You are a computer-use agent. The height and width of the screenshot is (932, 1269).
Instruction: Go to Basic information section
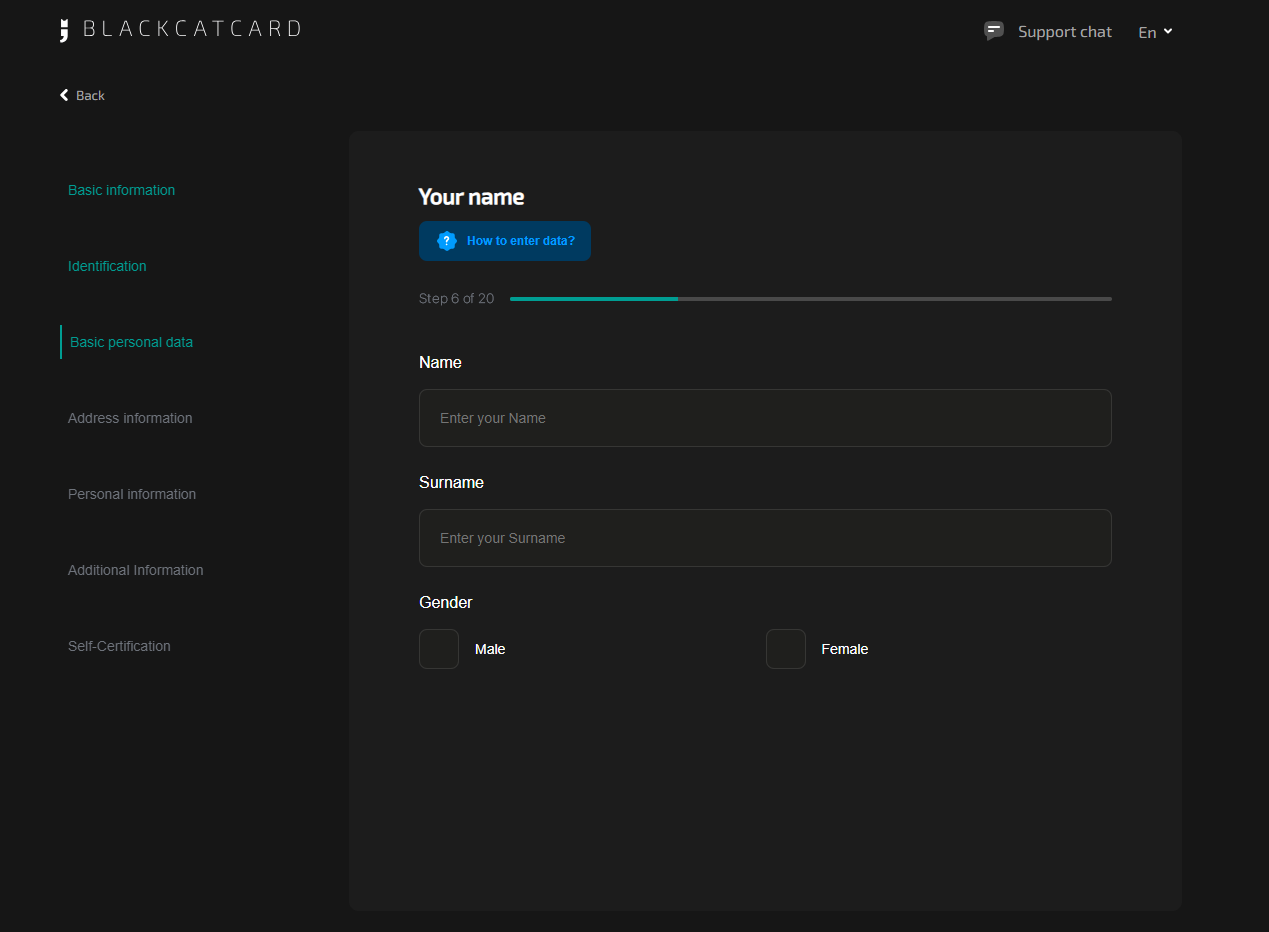(121, 190)
